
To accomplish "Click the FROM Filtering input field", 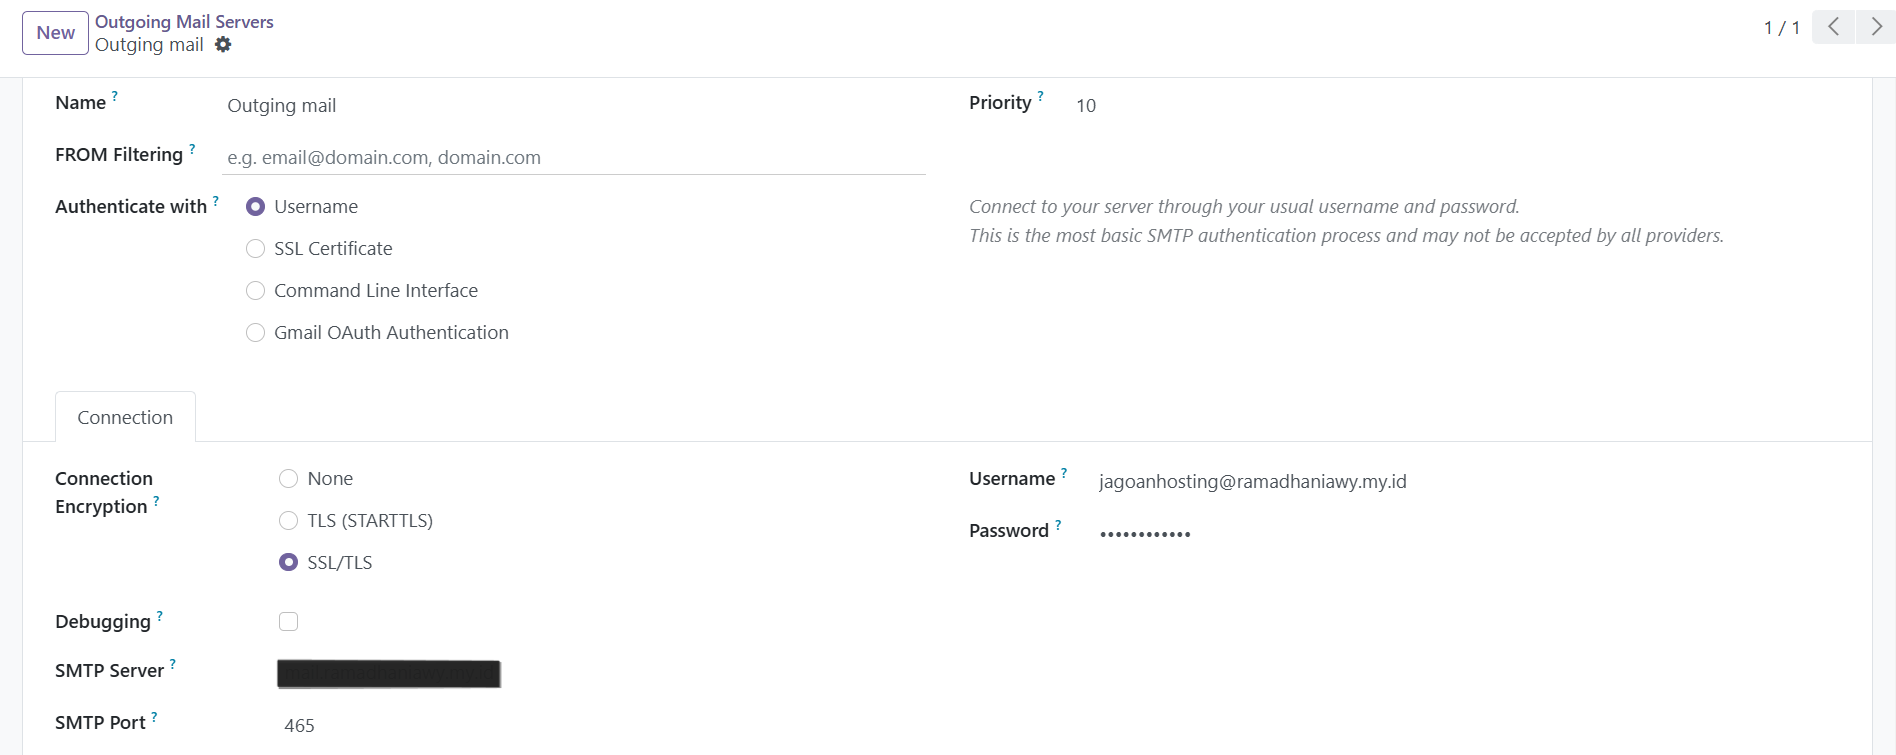I will coord(573,157).
